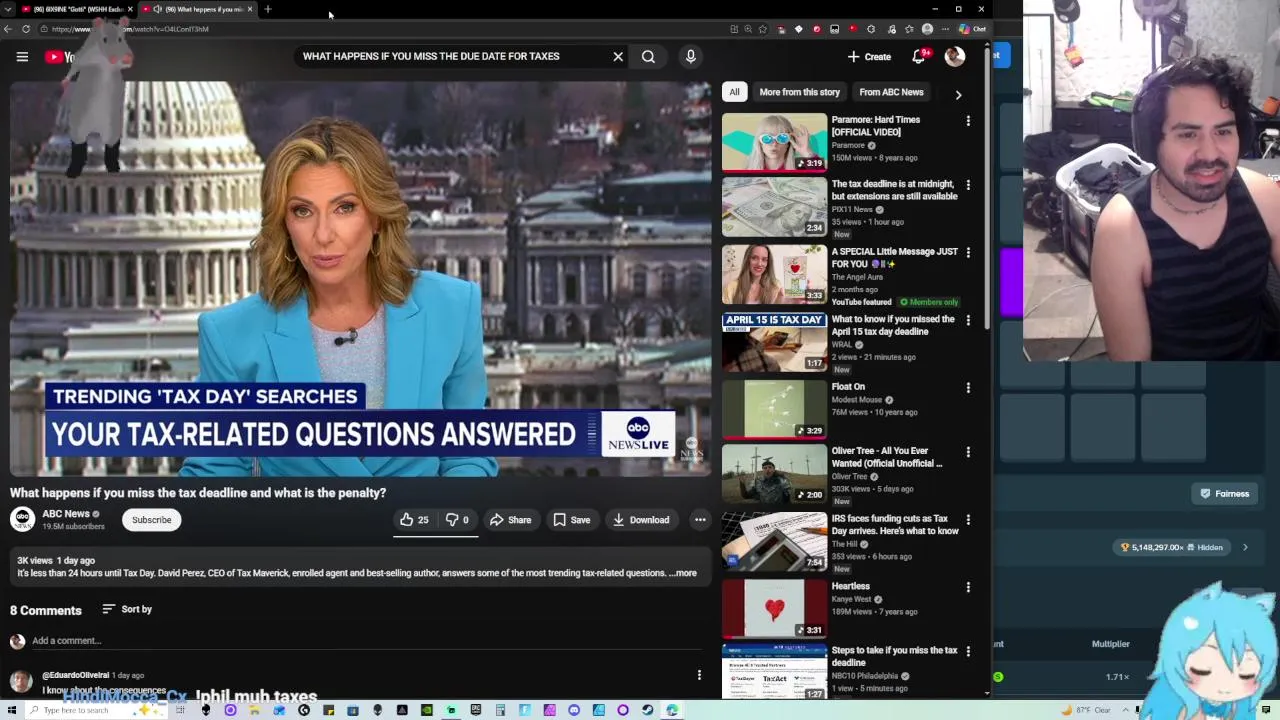Select the From ABC News chip
Viewport: 1280px width, 720px height.
[891, 92]
